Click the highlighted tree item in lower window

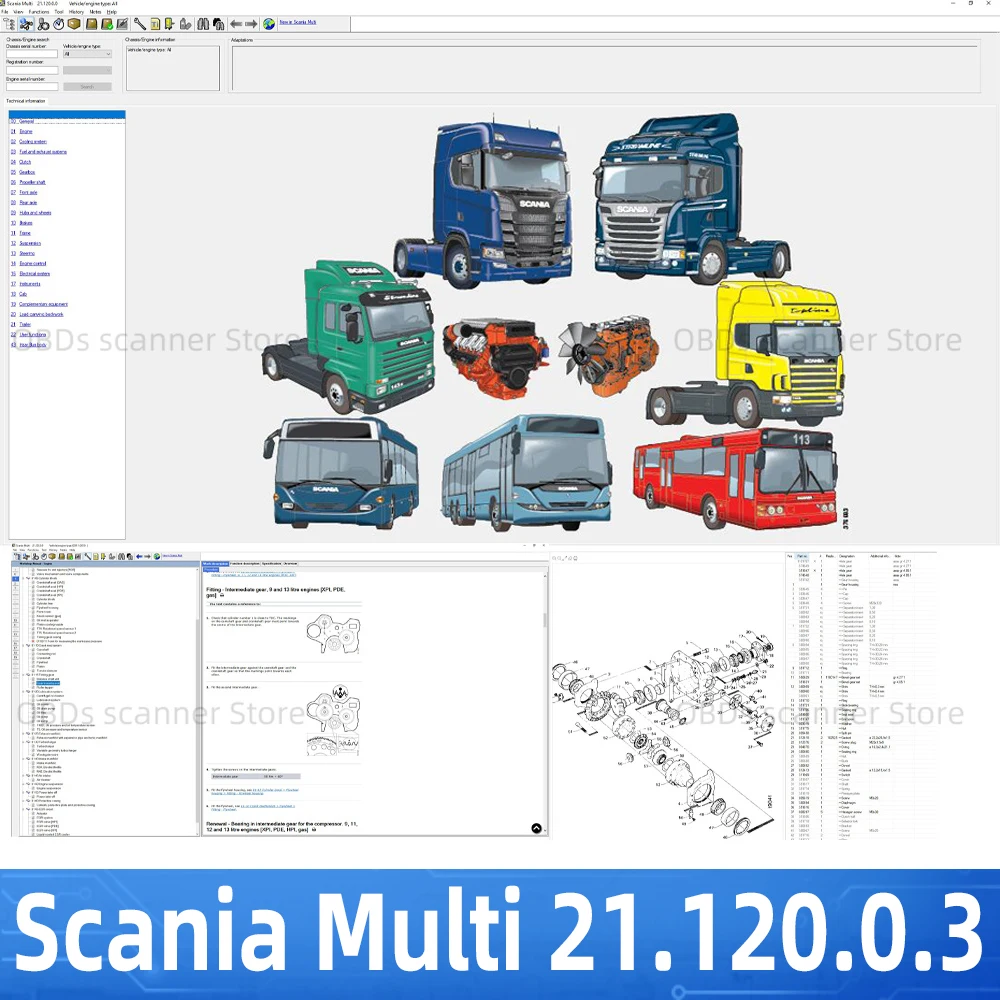pos(48,683)
